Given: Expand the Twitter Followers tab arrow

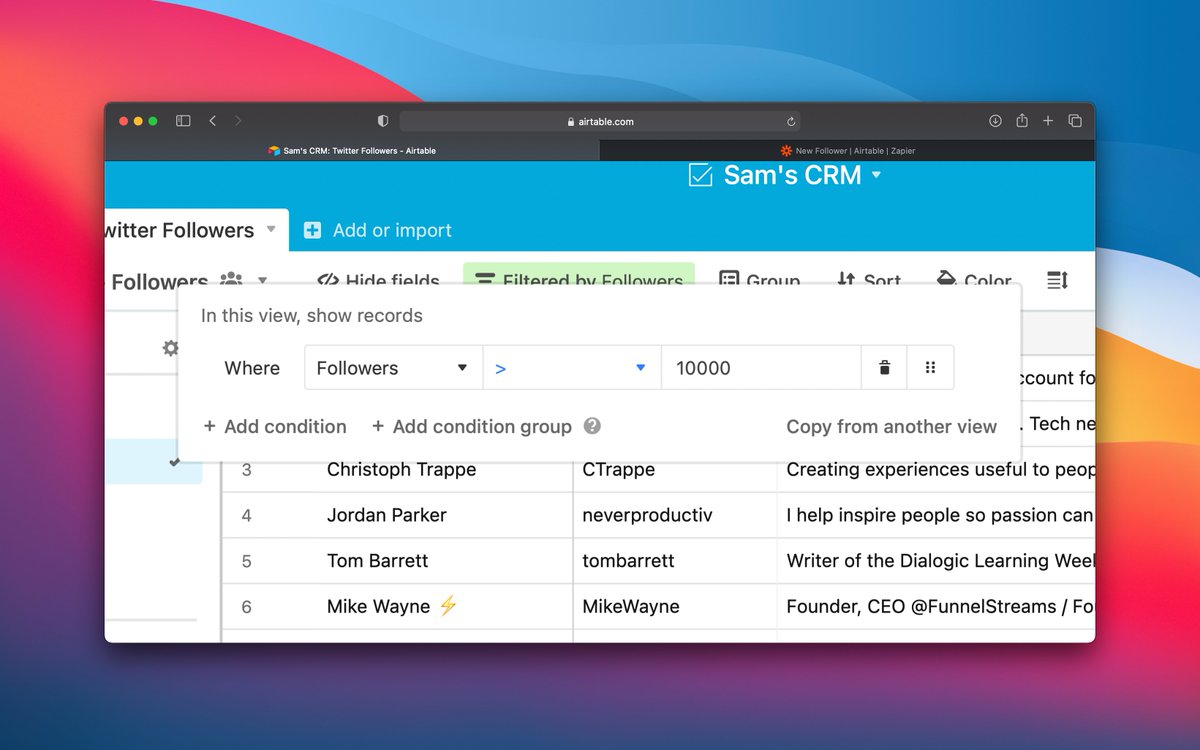Looking at the screenshot, I should [270, 230].
